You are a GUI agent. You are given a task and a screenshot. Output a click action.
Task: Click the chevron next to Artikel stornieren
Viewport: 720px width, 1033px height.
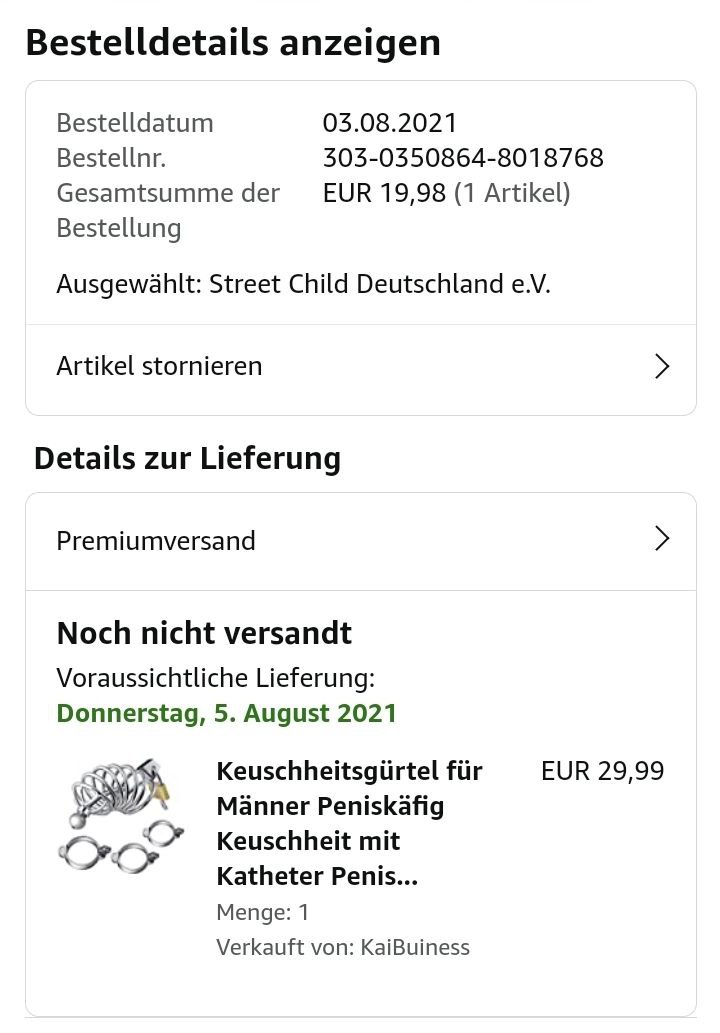pyautogui.click(x=661, y=366)
